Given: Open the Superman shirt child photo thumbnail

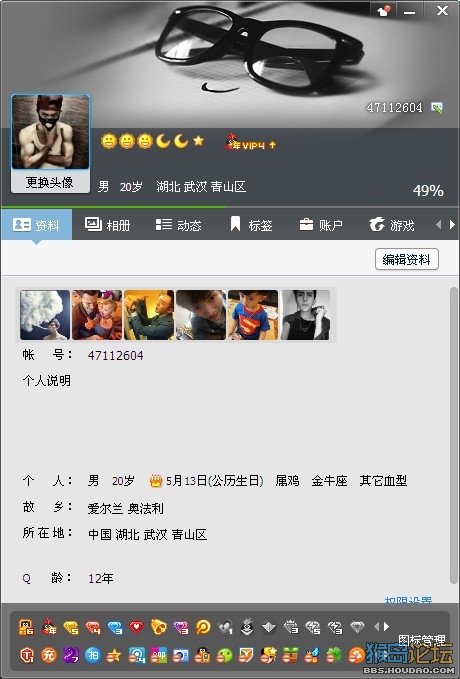Looking at the screenshot, I should click(x=253, y=315).
